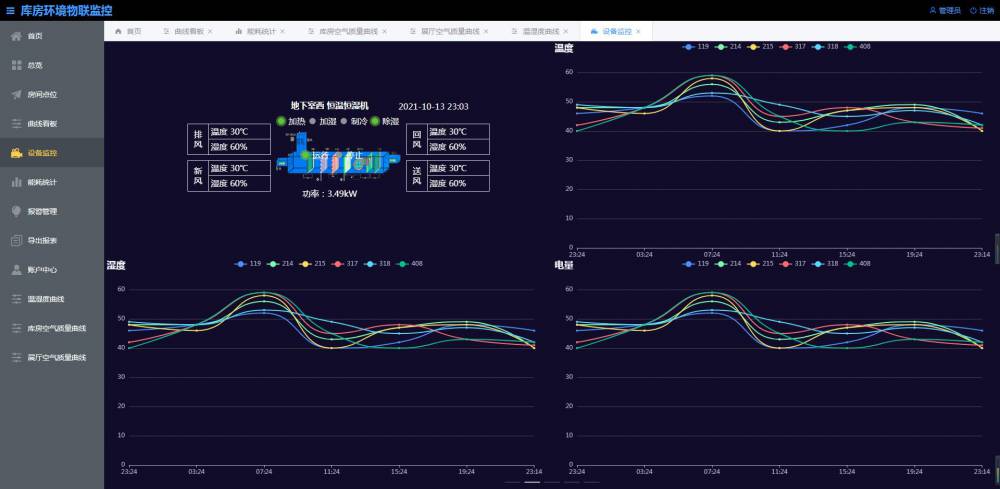Close the 能耗统计 tab
Screen dimensions: 1000x489
[283, 31]
